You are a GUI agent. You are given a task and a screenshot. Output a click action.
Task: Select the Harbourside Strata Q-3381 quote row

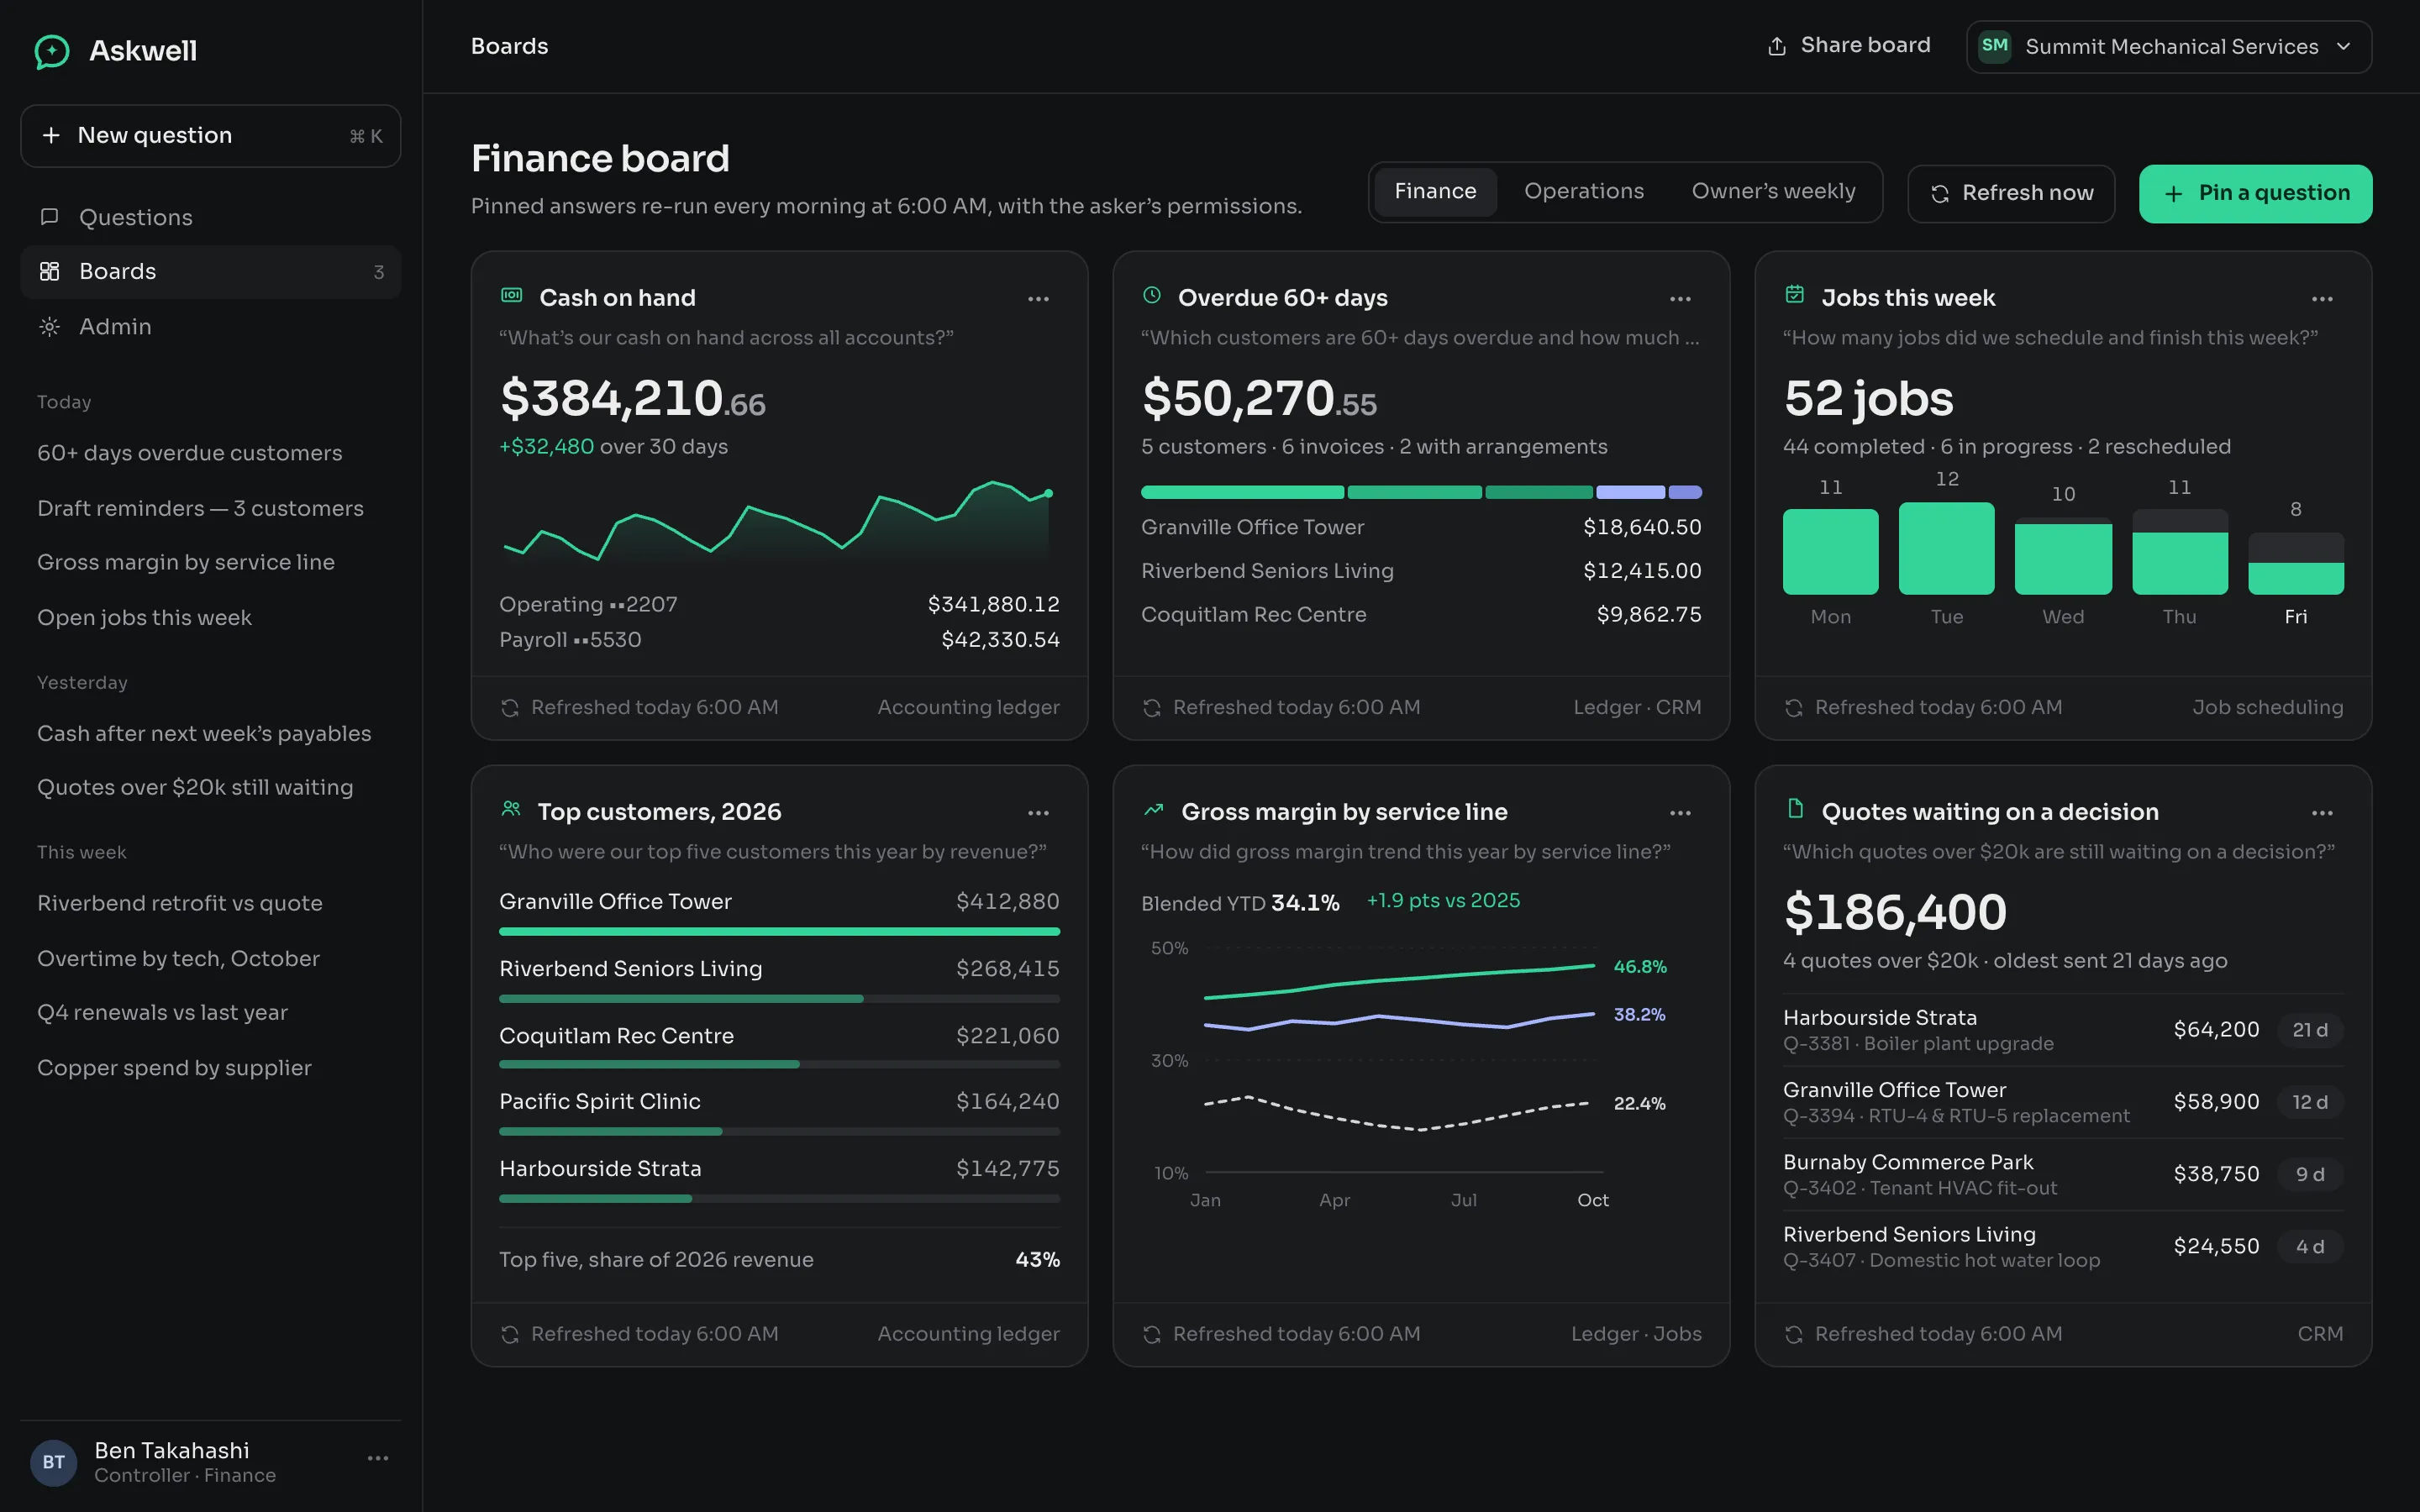2063,1030
